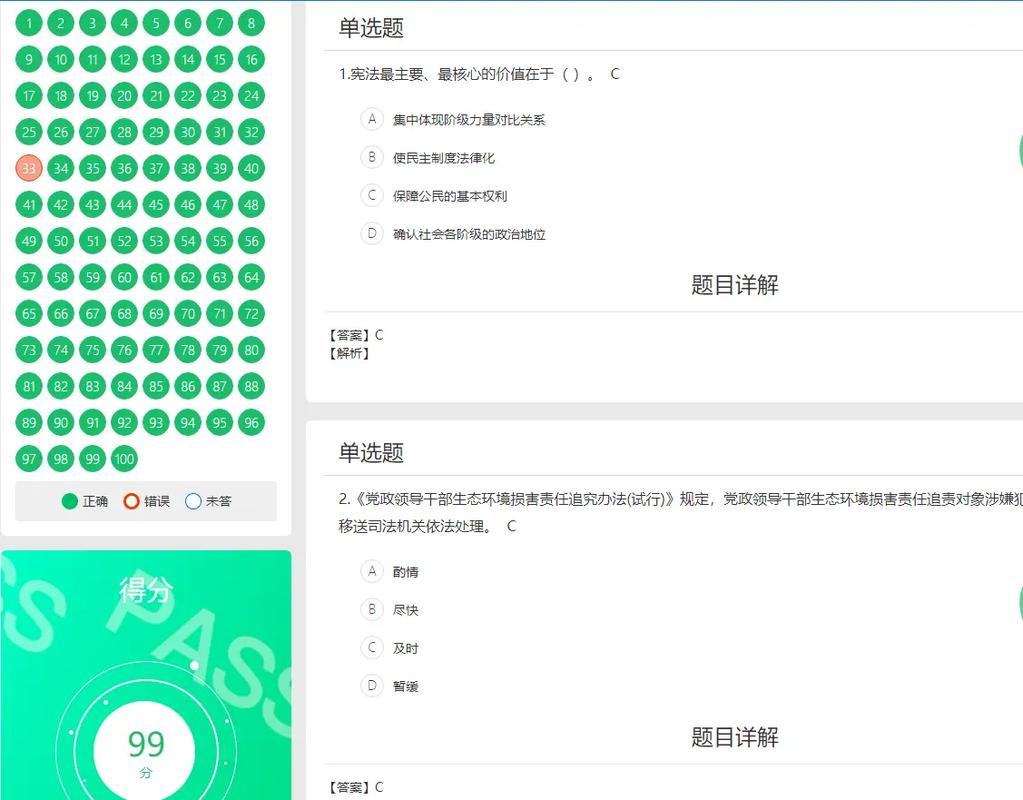Select question 29
The width and height of the screenshot is (1023, 800).
coord(156,132)
